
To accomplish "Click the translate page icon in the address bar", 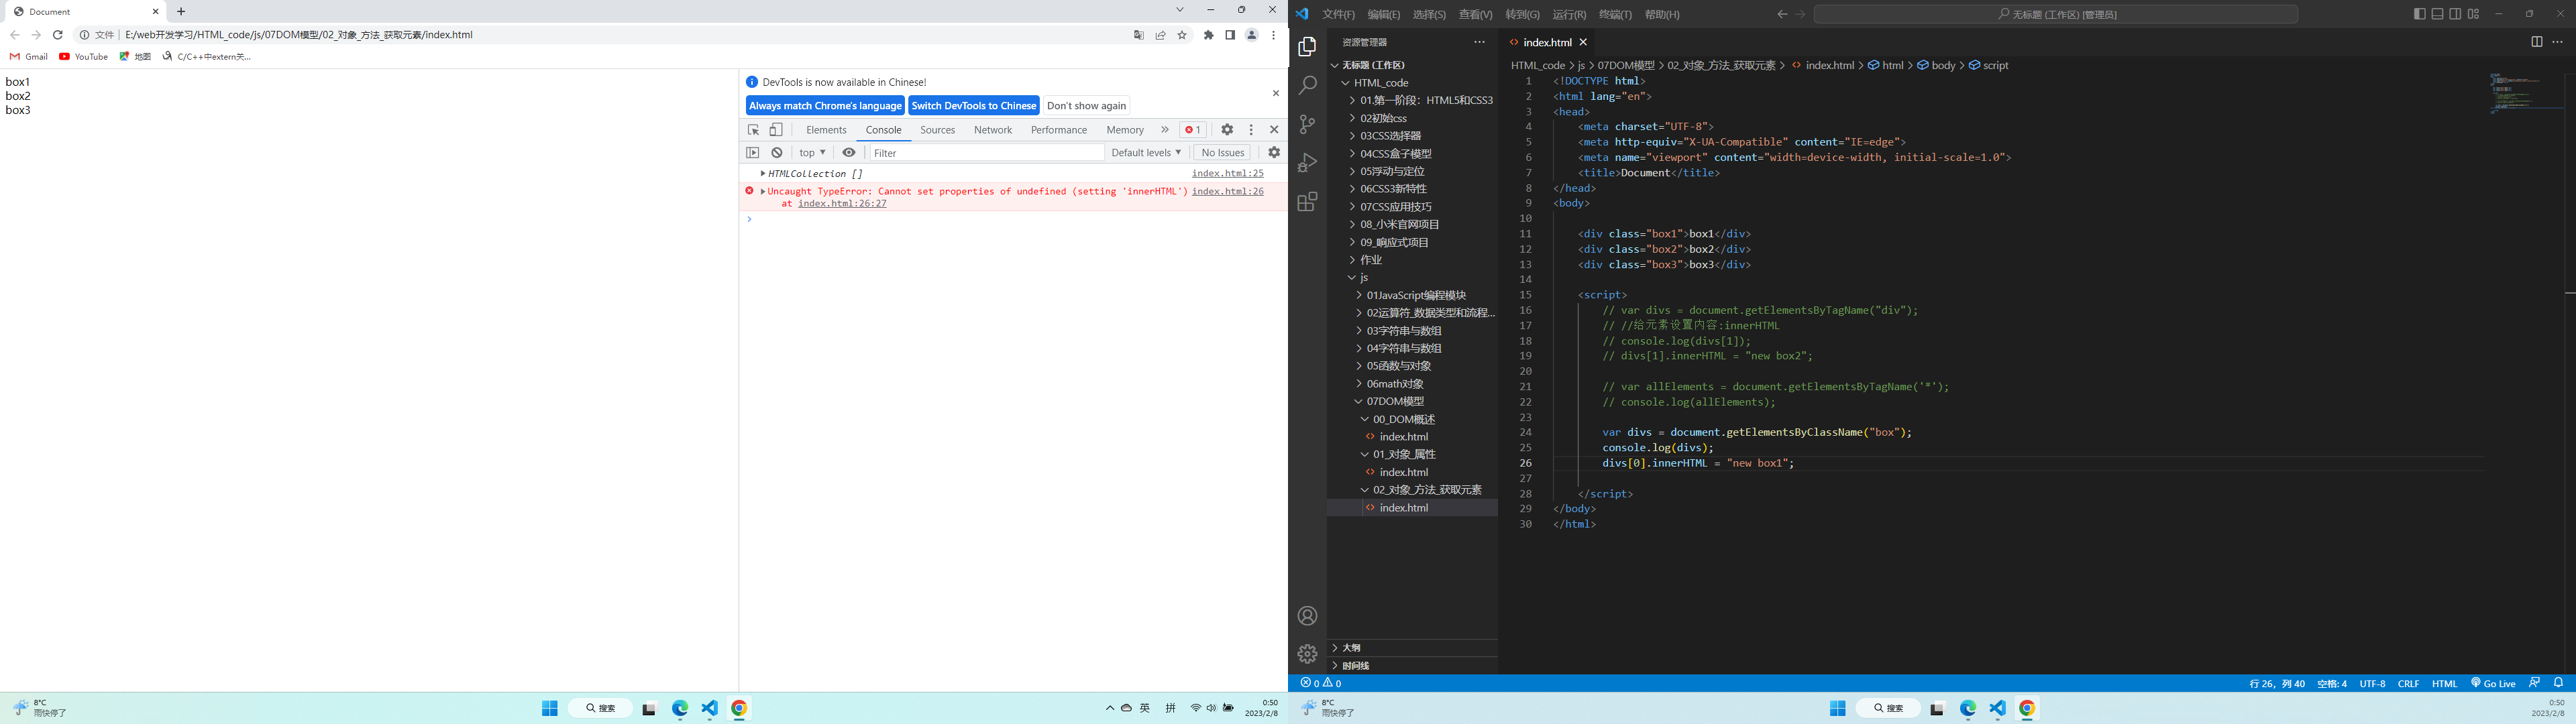I will 1138,35.
